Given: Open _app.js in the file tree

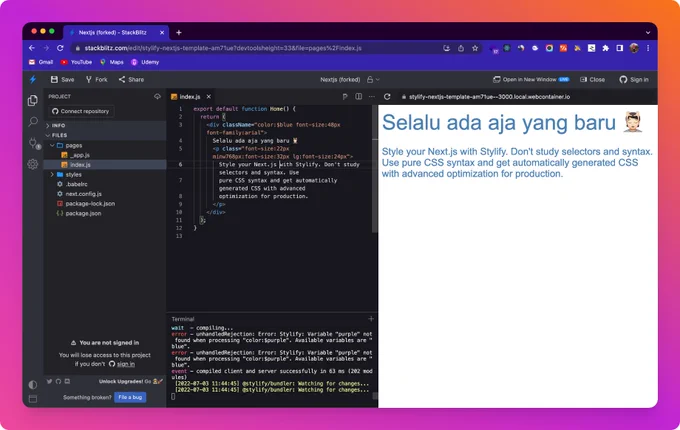Looking at the screenshot, I should [105, 155].
